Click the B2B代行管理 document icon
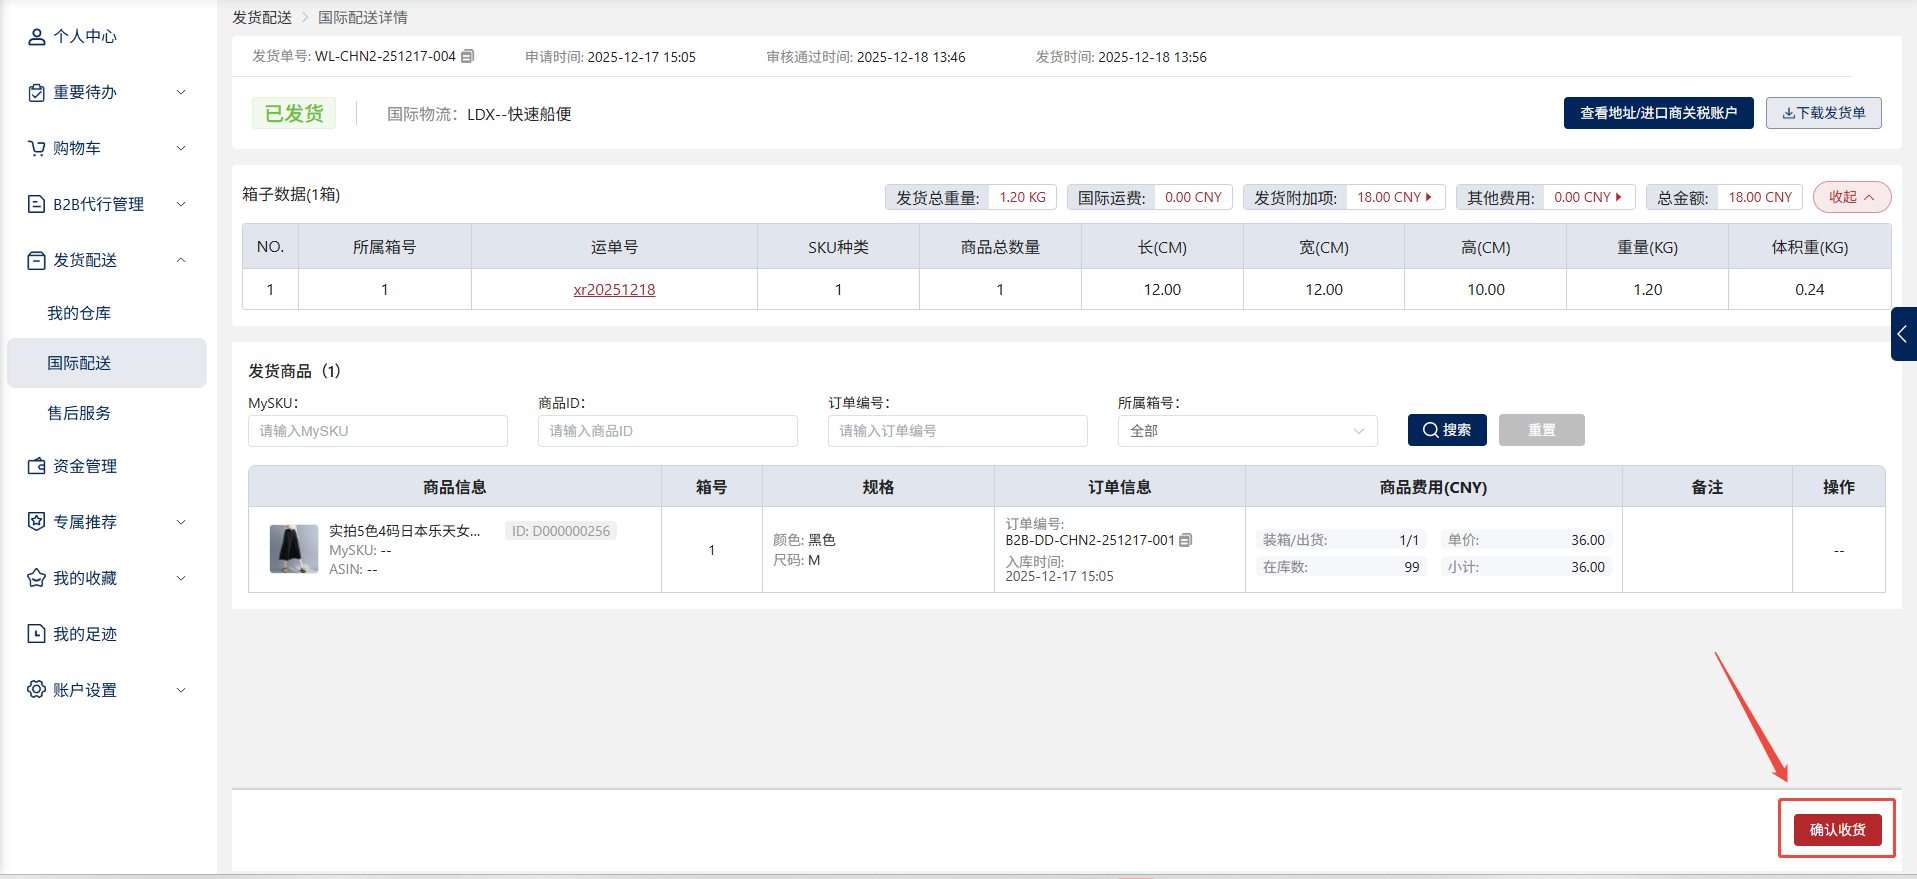 37,205
